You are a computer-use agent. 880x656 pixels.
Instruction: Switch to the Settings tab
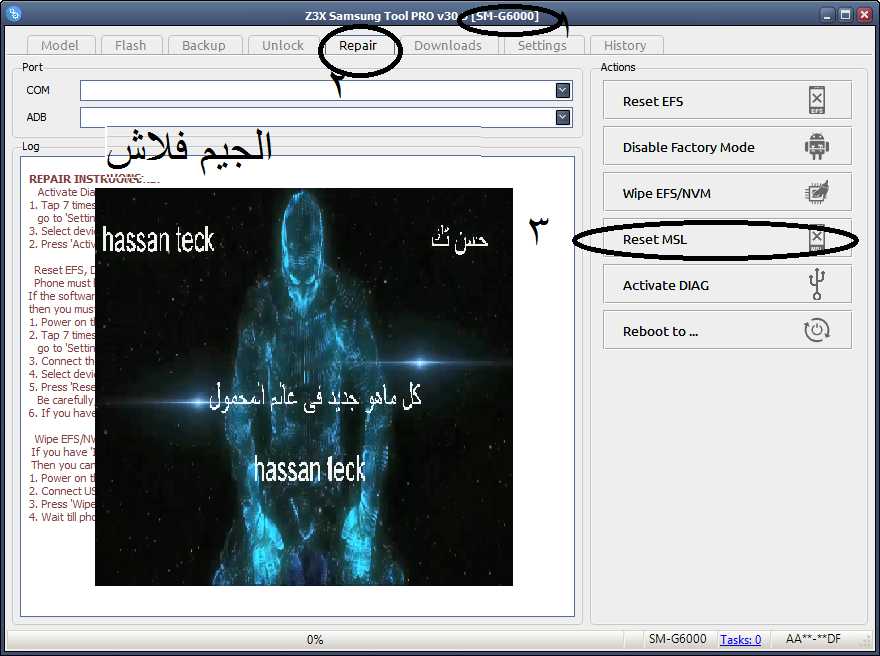click(542, 45)
